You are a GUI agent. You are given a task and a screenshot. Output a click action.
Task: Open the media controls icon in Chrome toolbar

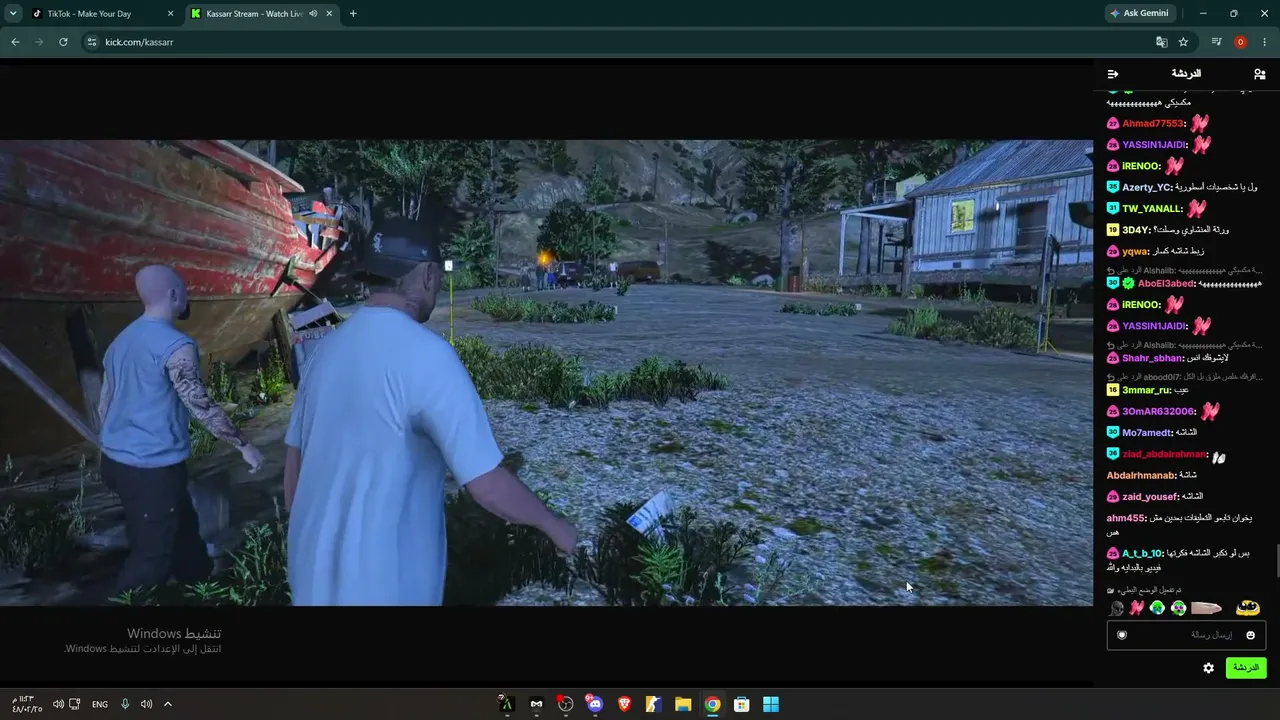point(1216,42)
